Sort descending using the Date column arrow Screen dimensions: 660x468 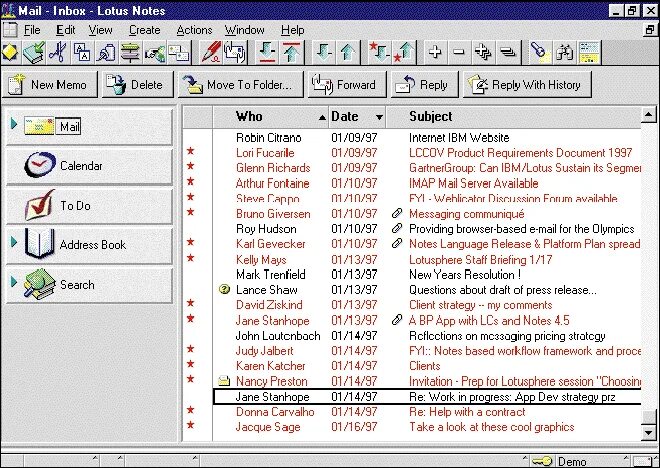[x=379, y=117]
